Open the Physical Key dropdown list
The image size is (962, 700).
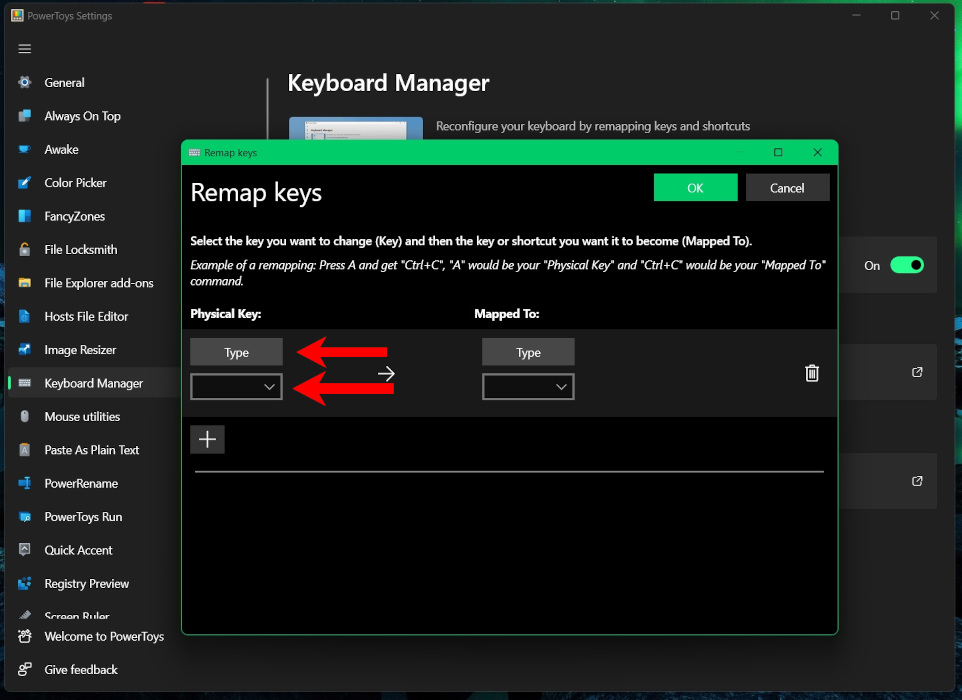pyautogui.click(x=236, y=386)
